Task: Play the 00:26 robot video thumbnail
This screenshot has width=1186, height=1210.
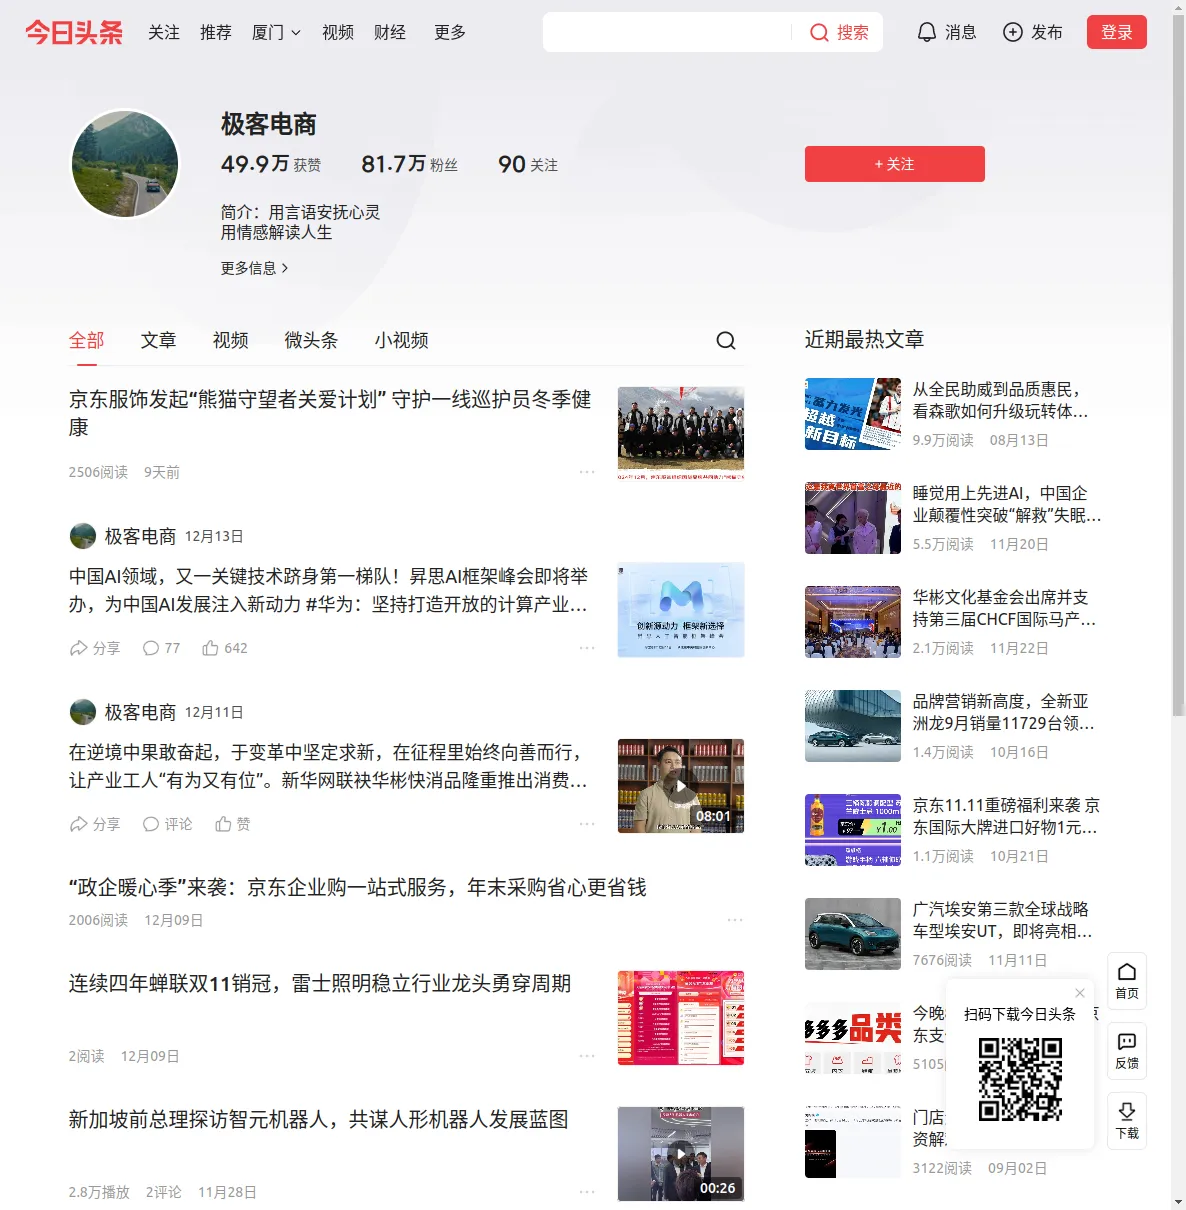Action: click(681, 1154)
